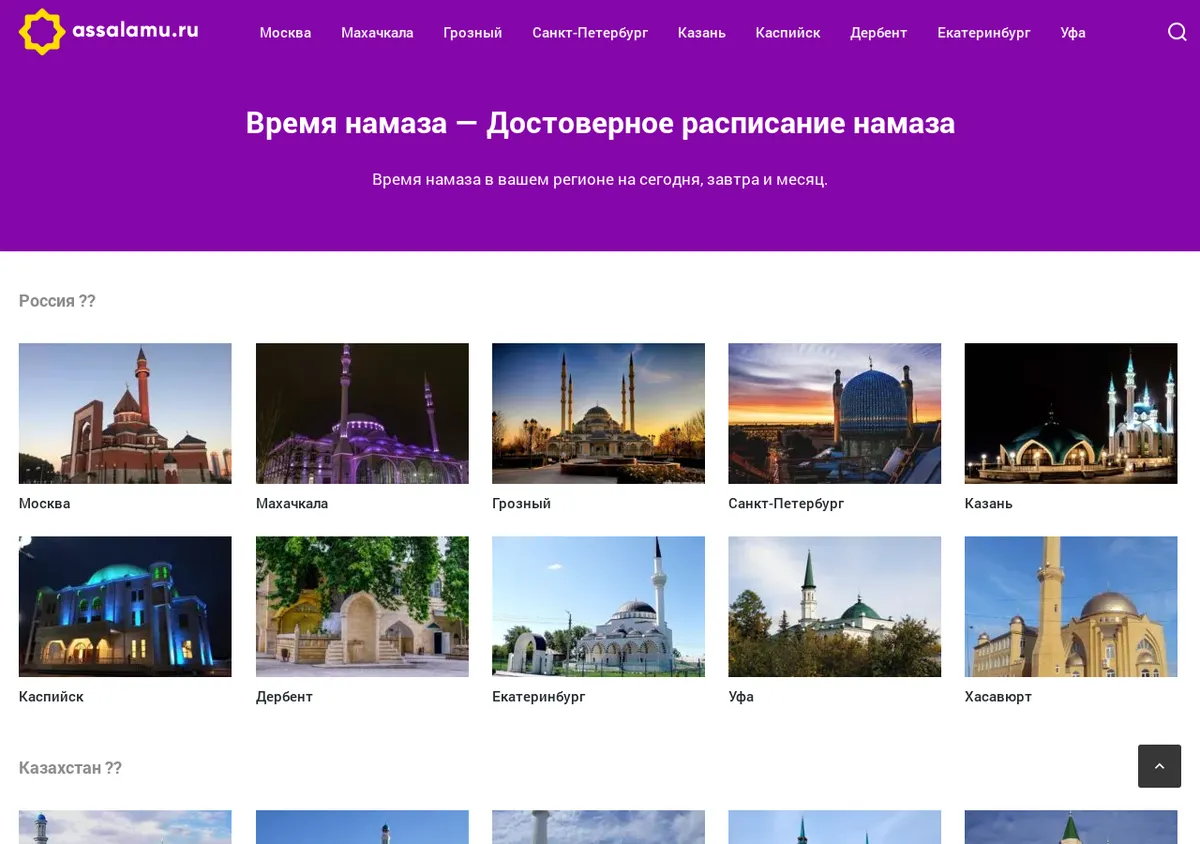Select Махачкала in the top navigation
Image resolution: width=1200 pixels, height=844 pixels.
[377, 33]
